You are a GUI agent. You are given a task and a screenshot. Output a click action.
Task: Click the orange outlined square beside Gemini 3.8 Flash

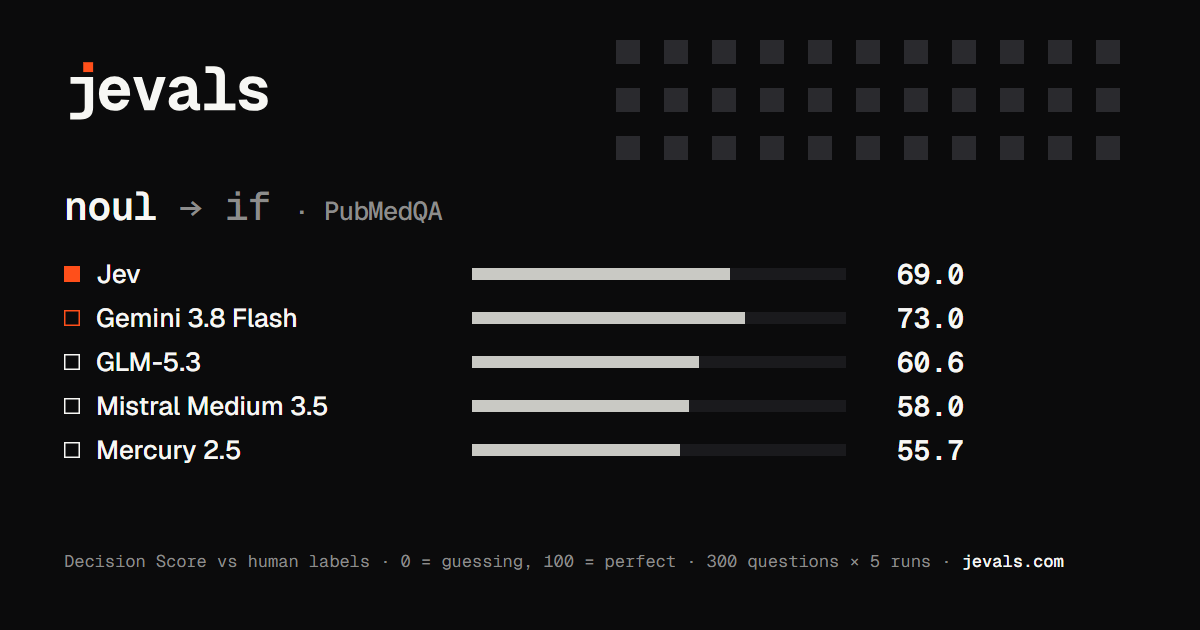coord(72,318)
